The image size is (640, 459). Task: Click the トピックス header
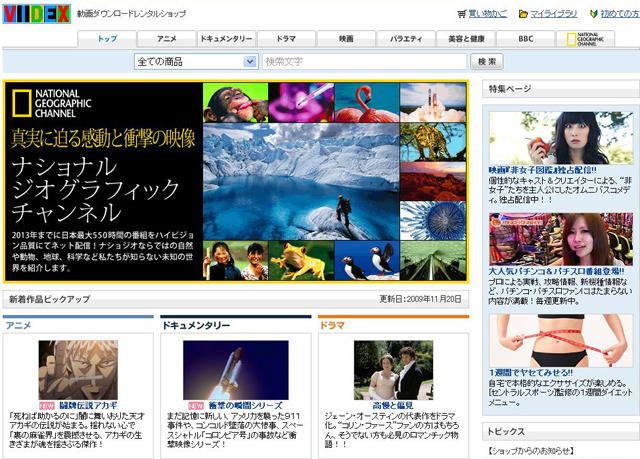pos(561,431)
